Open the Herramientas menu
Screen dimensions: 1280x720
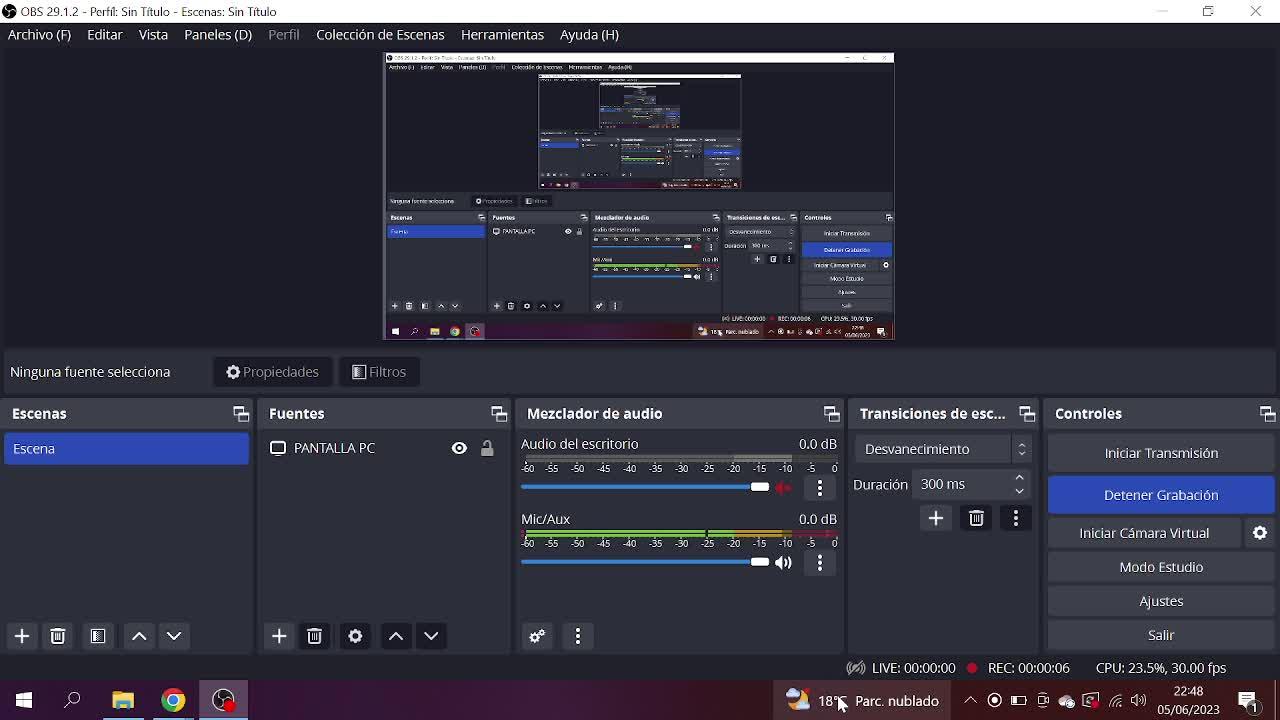tap(502, 35)
